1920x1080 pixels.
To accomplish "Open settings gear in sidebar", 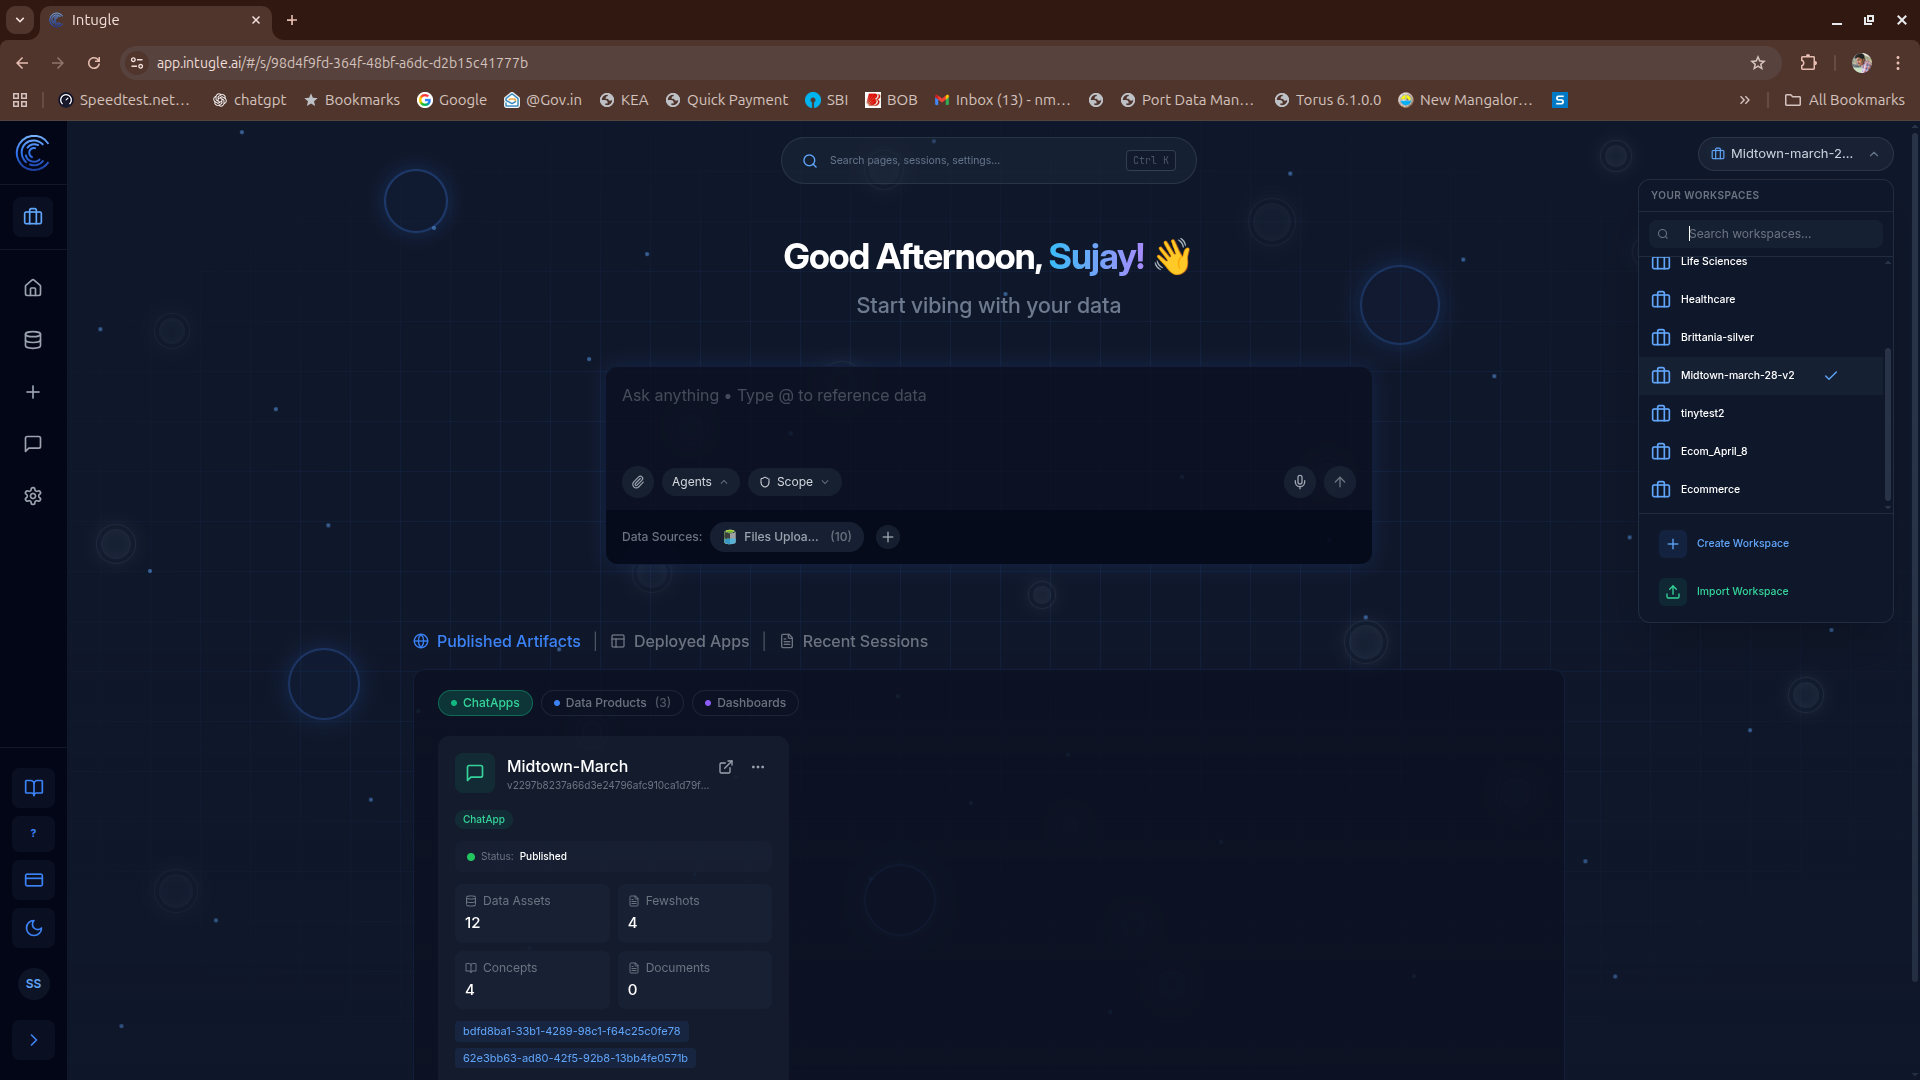I will click(x=33, y=496).
